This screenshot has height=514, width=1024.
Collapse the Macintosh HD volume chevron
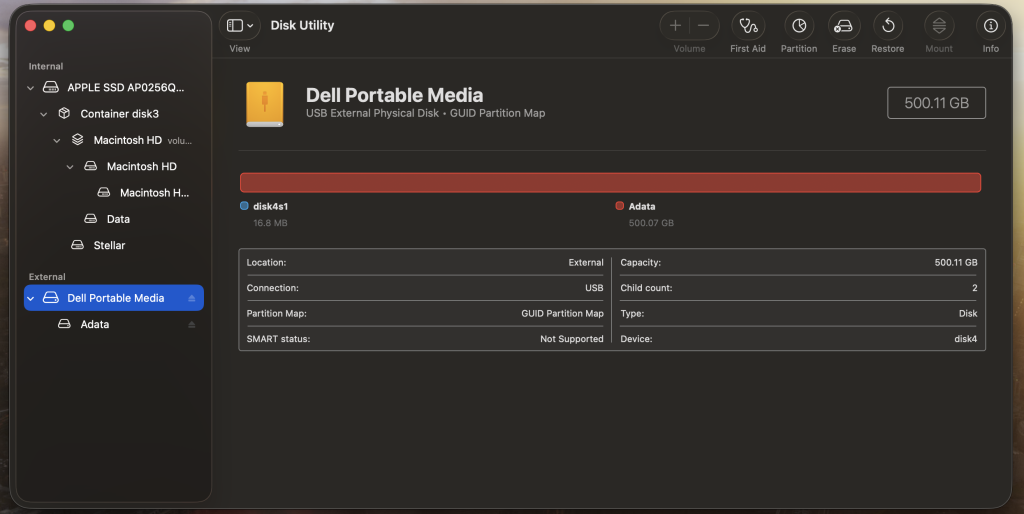[69, 167]
